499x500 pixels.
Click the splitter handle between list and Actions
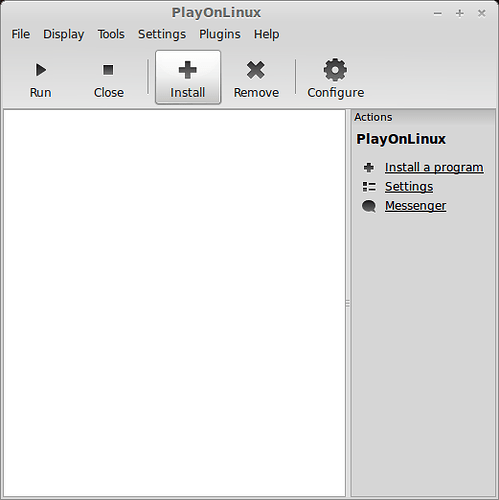tap(348, 303)
